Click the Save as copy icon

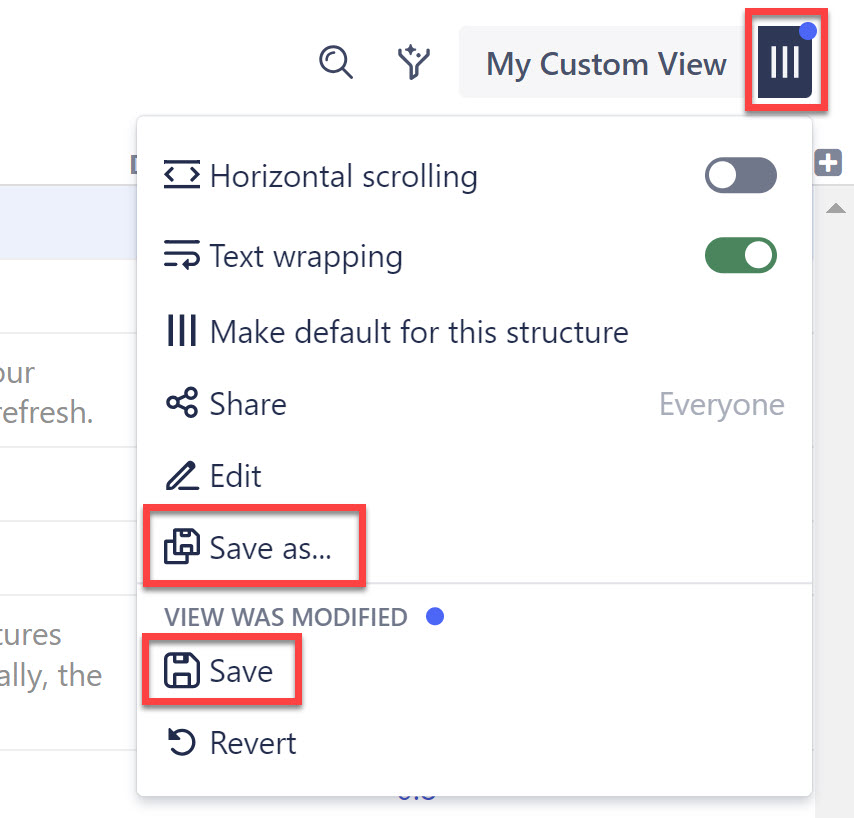(x=181, y=547)
